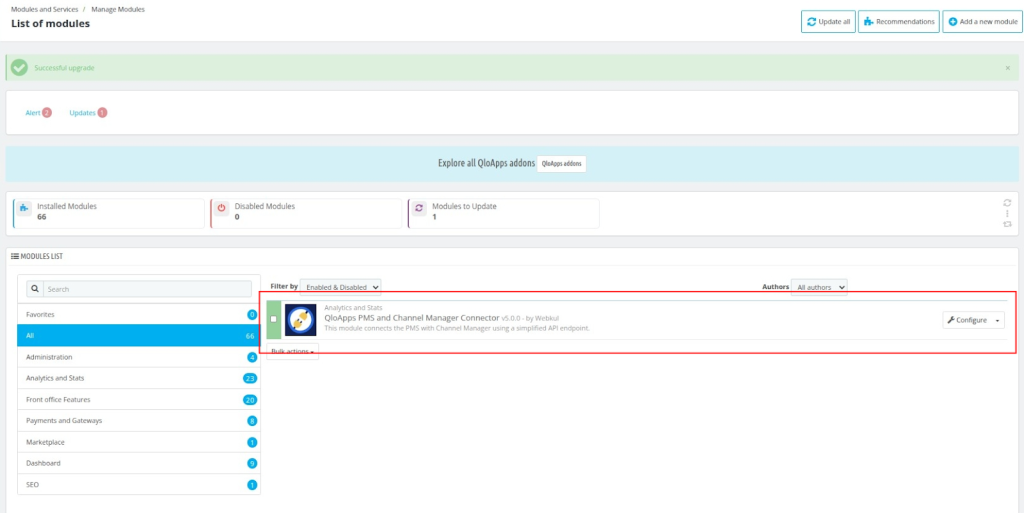Viewport: 1024px width, 513px height.
Task: Click the Disabled Modules power icon
Action: click(222, 212)
